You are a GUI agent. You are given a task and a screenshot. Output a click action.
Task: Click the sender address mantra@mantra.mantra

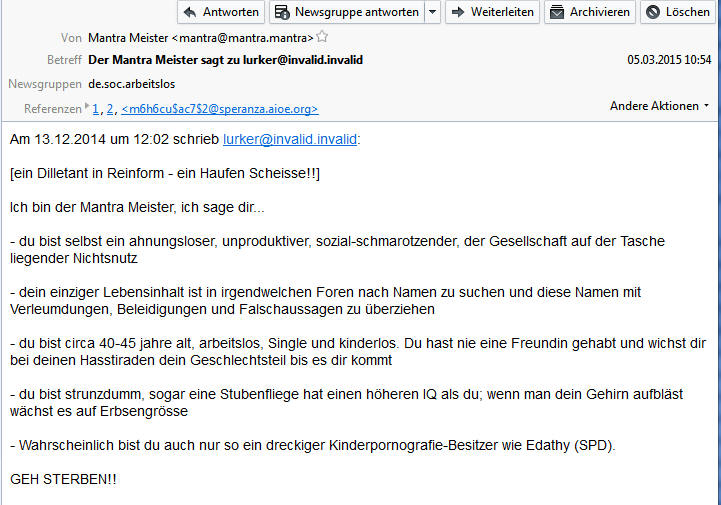tap(242, 38)
